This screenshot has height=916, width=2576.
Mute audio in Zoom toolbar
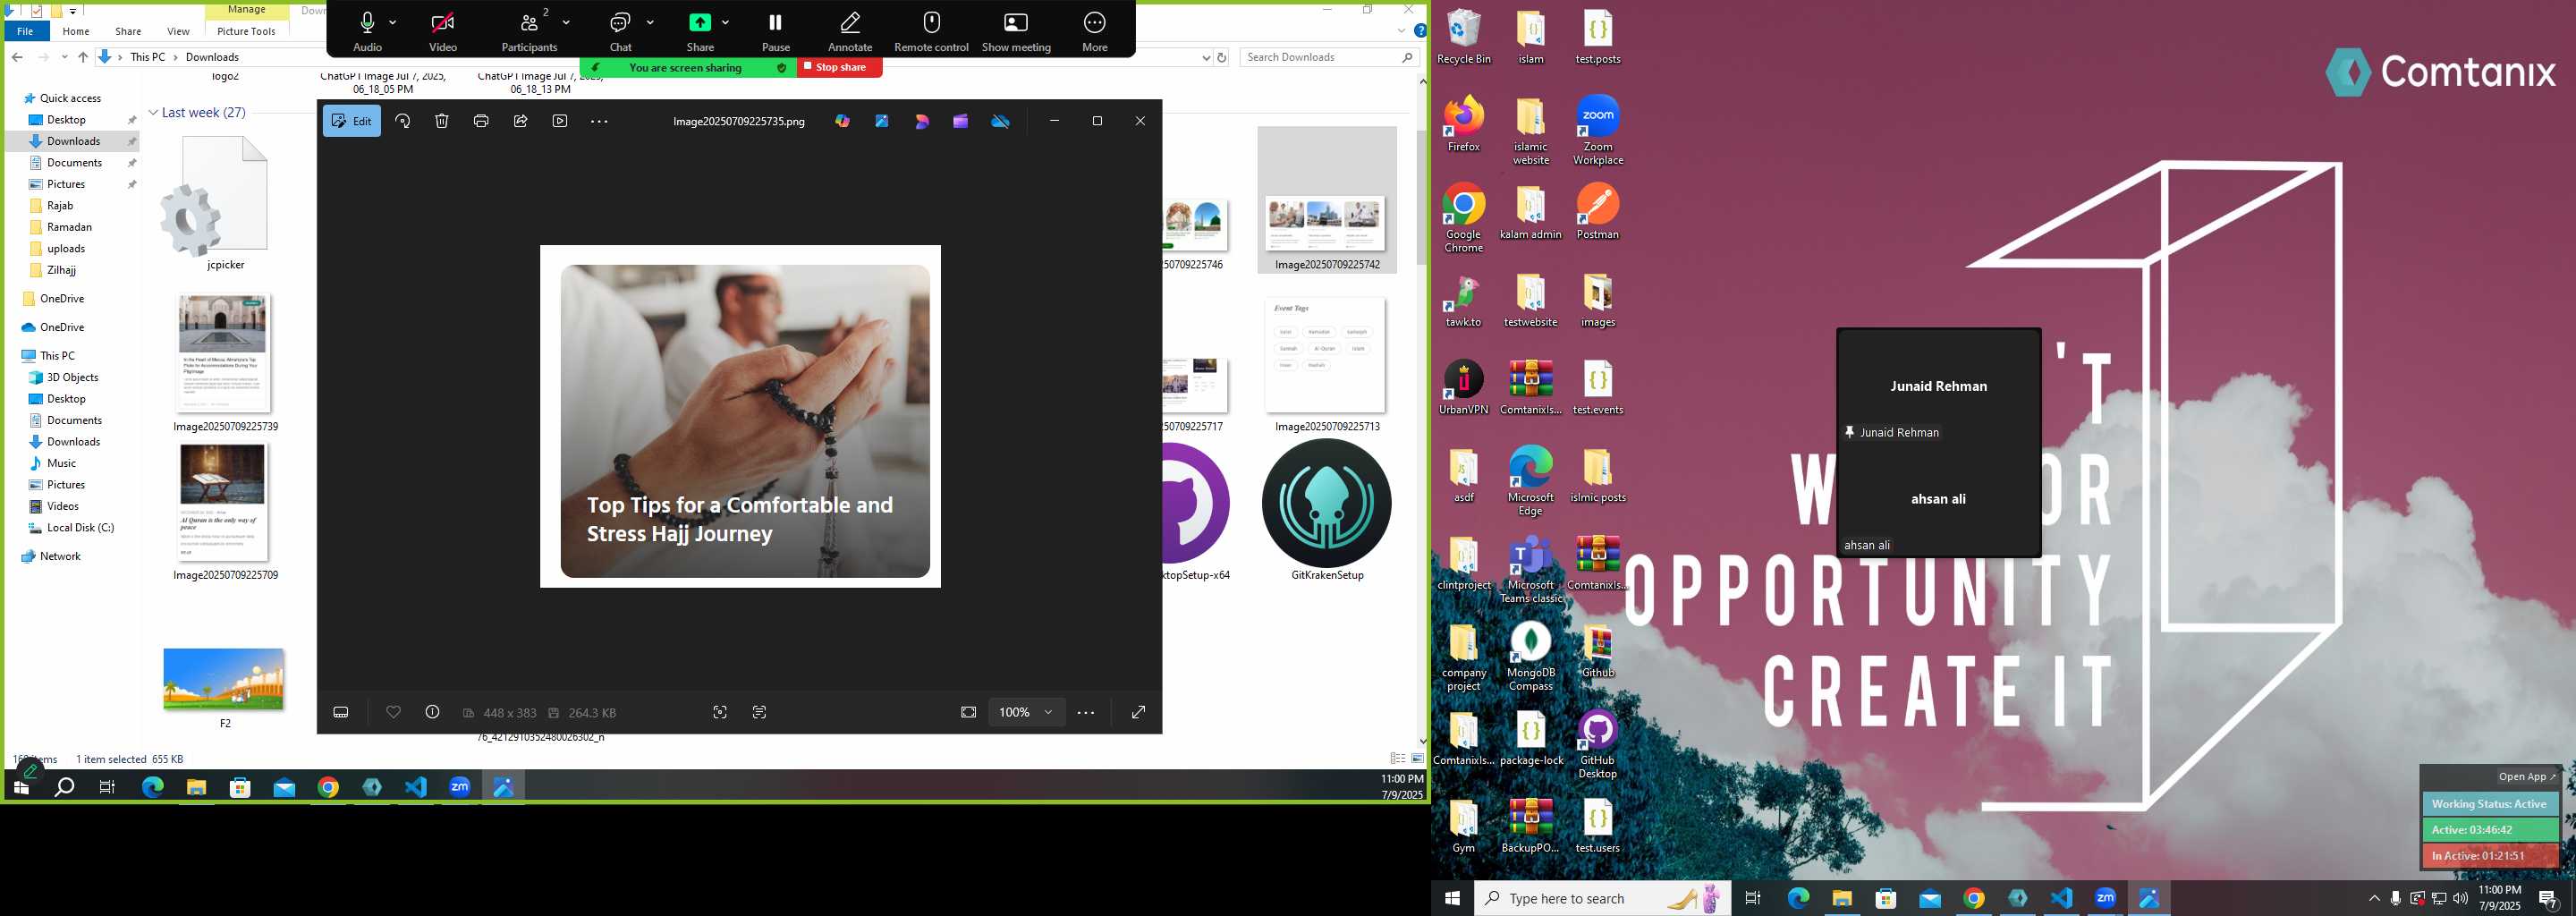tap(367, 31)
